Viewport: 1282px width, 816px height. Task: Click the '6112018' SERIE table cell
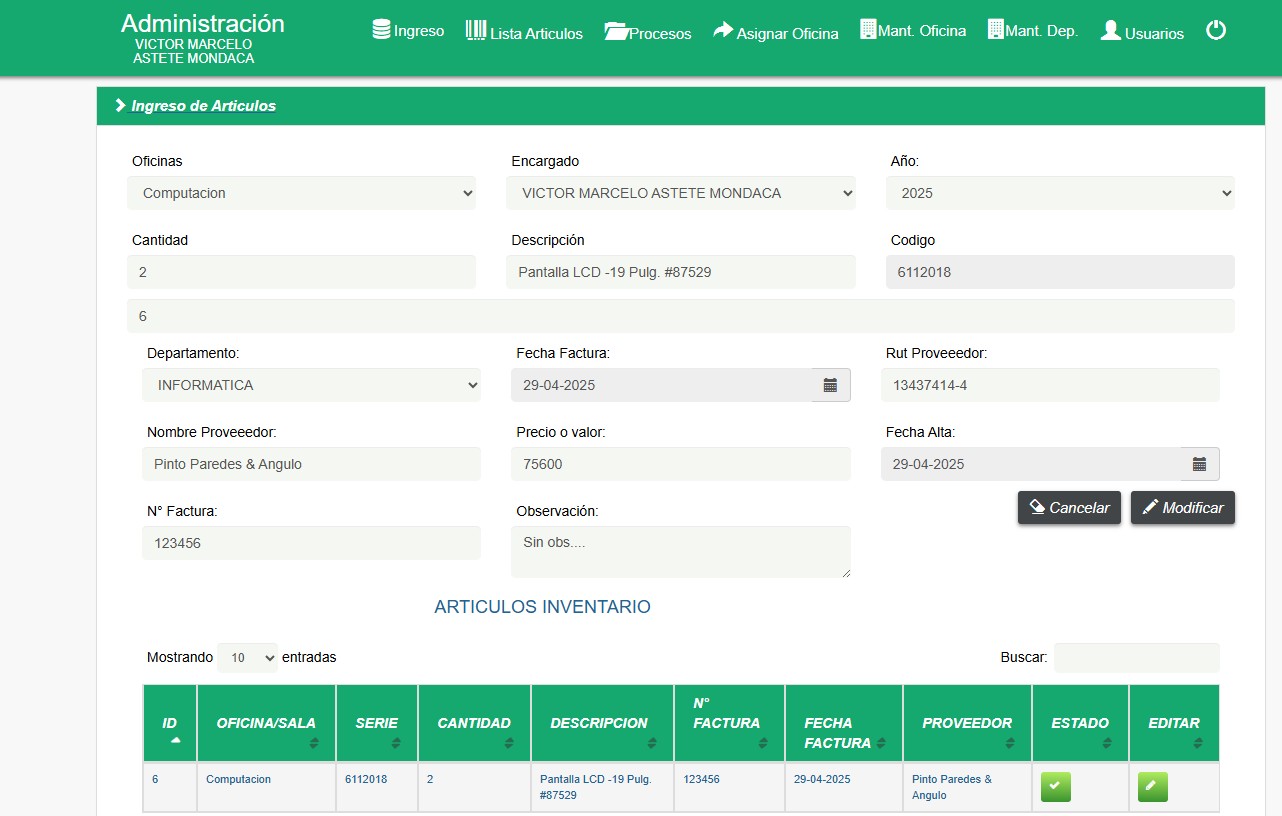click(377, 787)
